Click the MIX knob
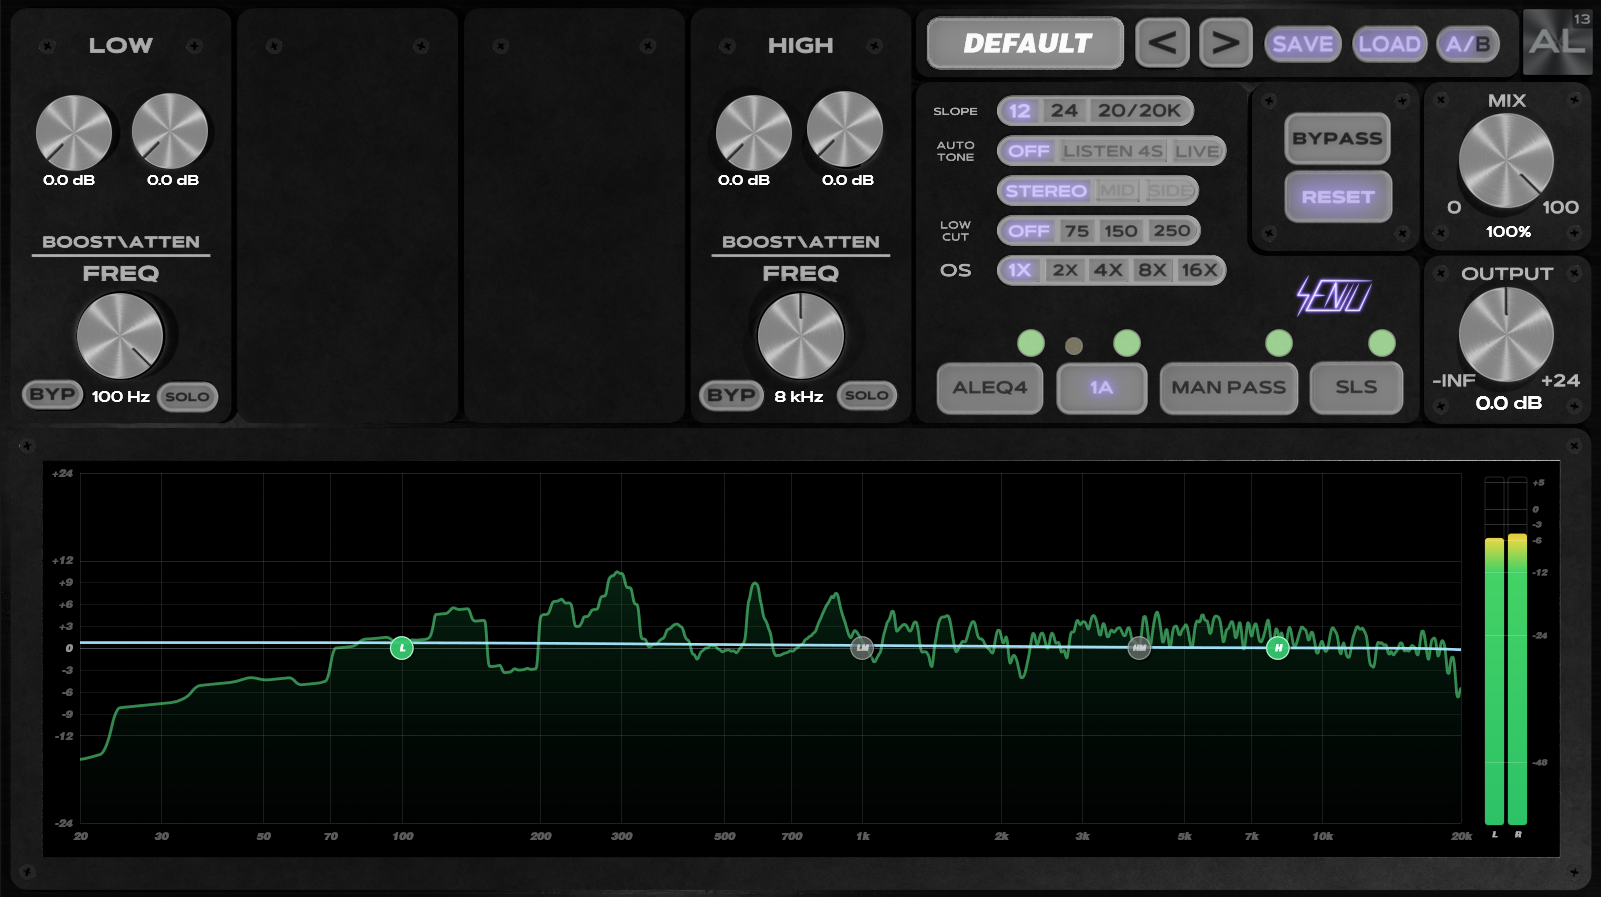 click(x=1506, y=160)
